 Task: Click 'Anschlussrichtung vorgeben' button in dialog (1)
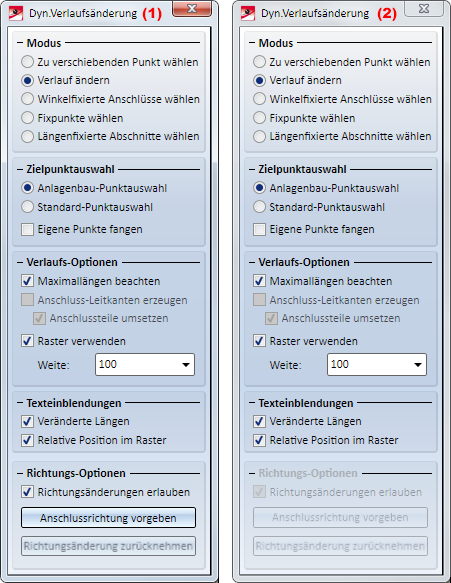108,518
